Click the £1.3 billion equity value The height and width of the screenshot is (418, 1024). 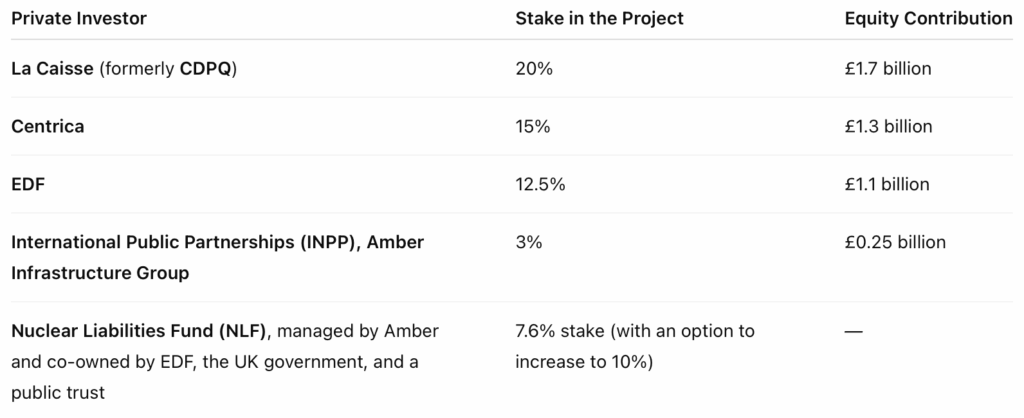[888, 127]
